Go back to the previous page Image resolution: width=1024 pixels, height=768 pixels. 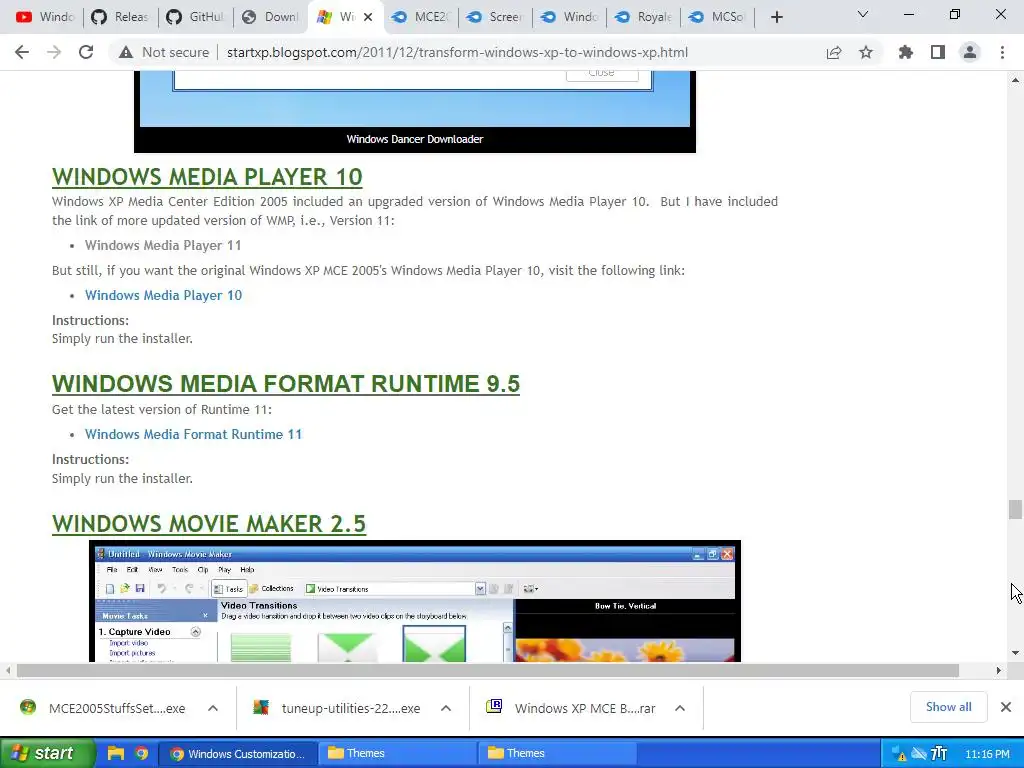22,52
